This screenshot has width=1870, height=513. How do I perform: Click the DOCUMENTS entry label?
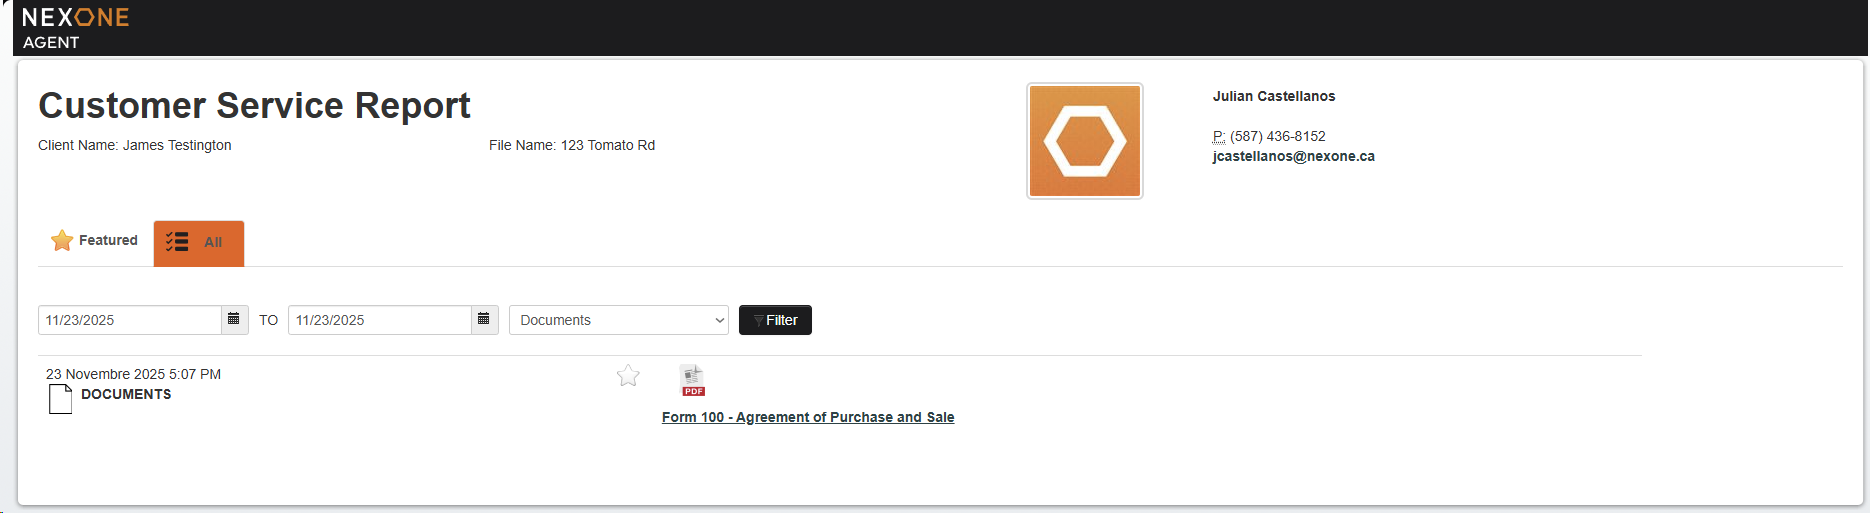(126, 394)
